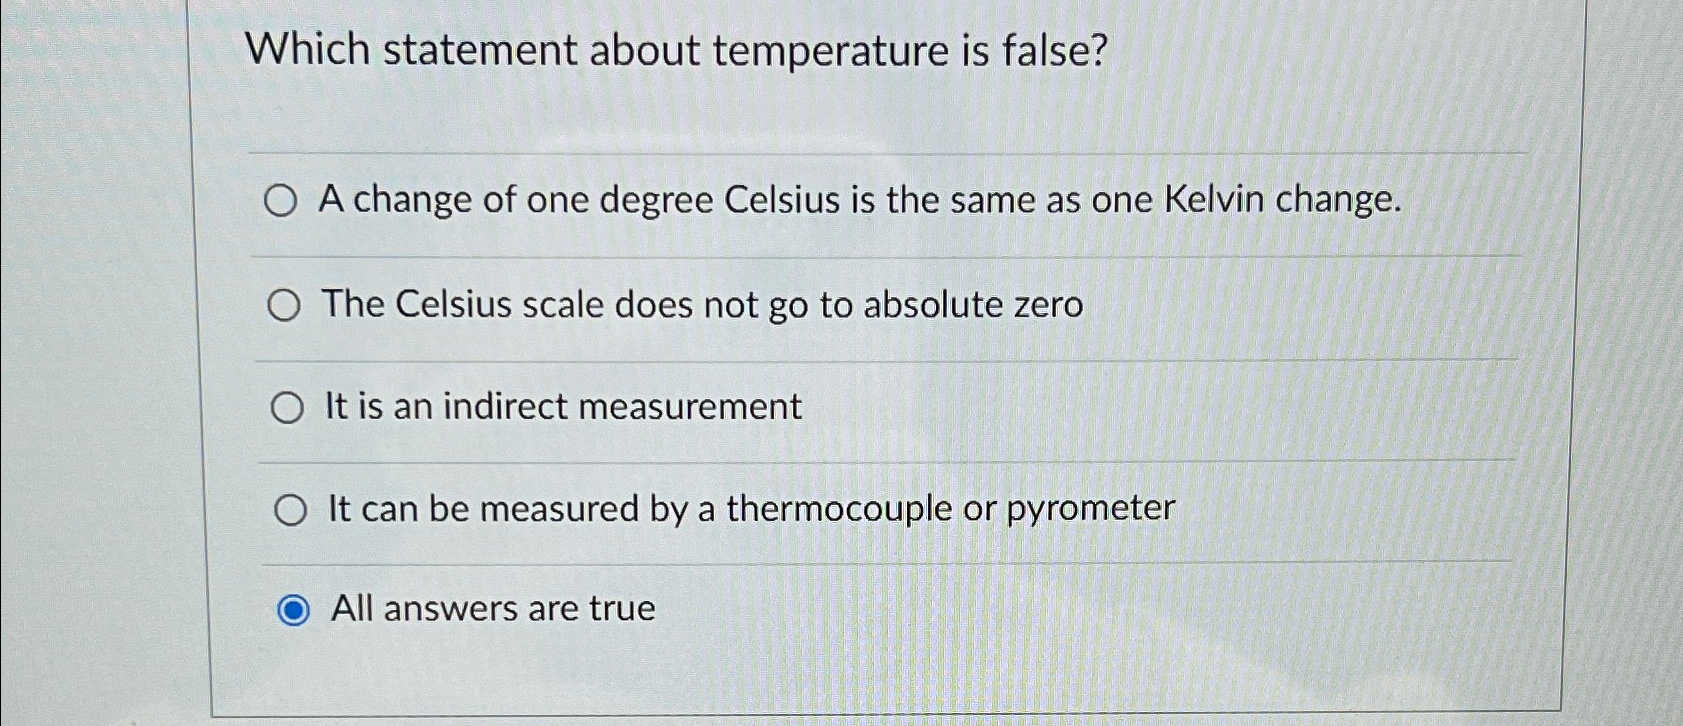Click the indirect measurement answer text
The image size is (1683, 726).
tap(562, 406)
